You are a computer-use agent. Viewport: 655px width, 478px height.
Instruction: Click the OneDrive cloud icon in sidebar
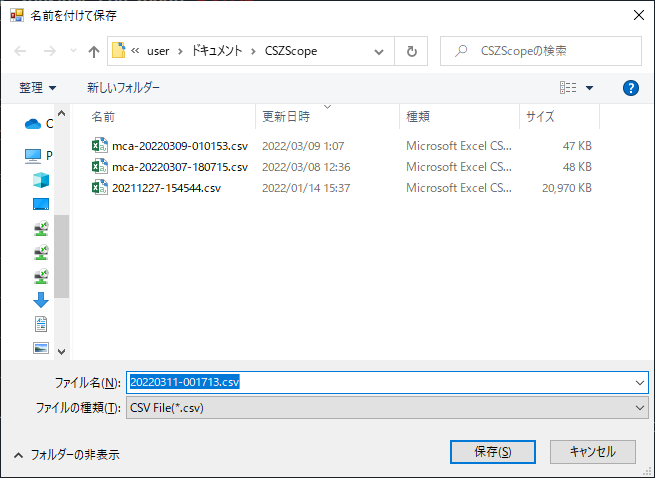tap(33, 124)
